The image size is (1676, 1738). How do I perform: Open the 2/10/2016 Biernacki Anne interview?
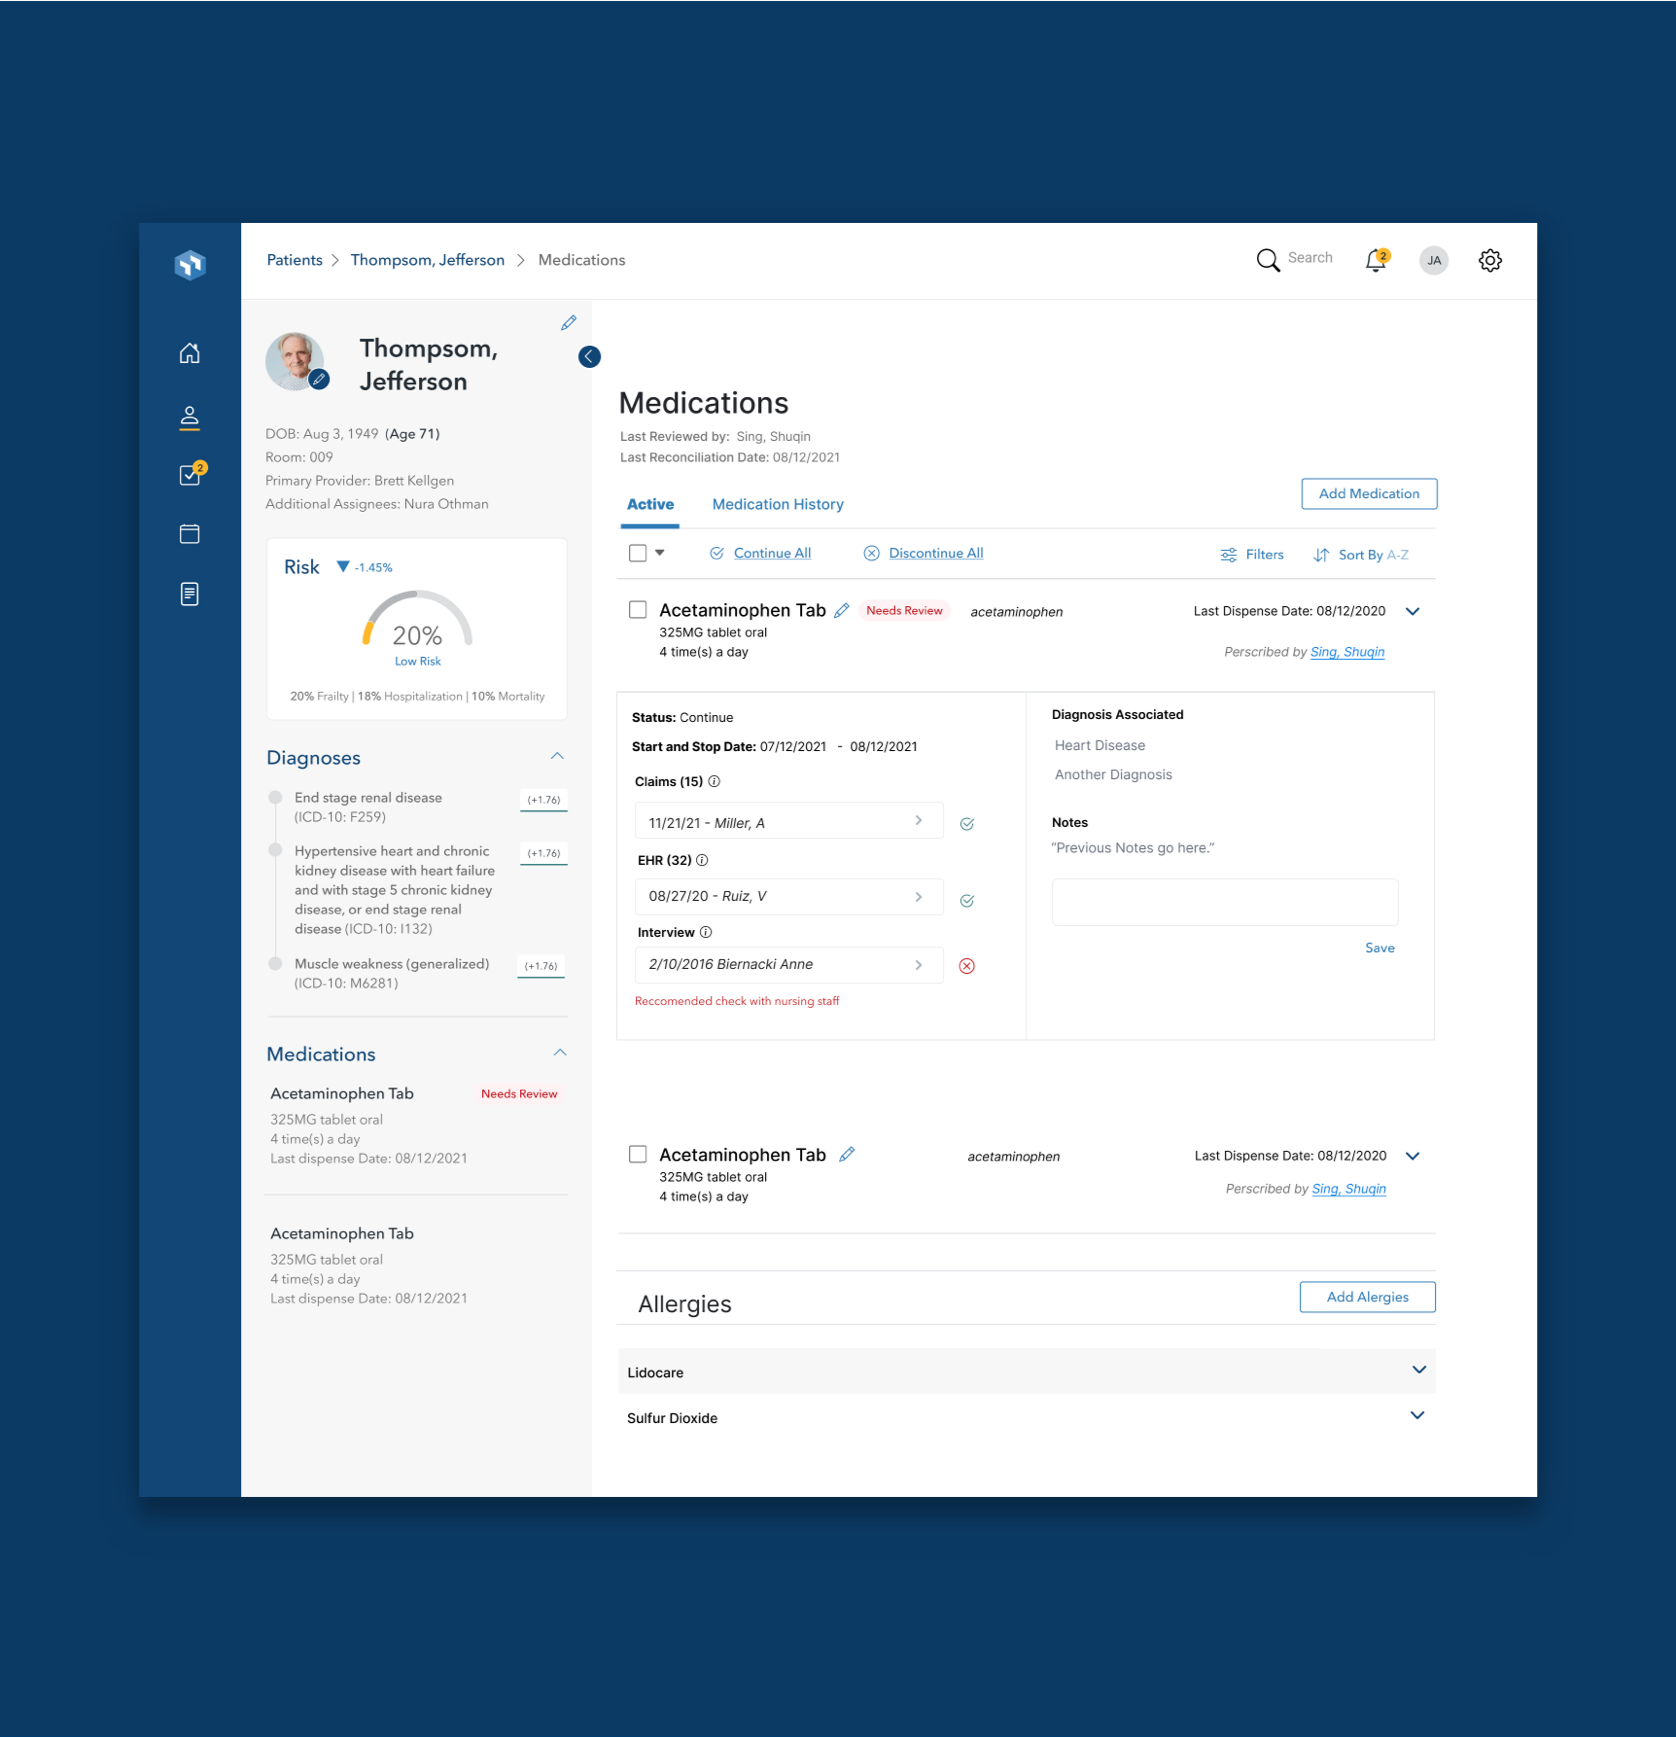coord(788,965)
